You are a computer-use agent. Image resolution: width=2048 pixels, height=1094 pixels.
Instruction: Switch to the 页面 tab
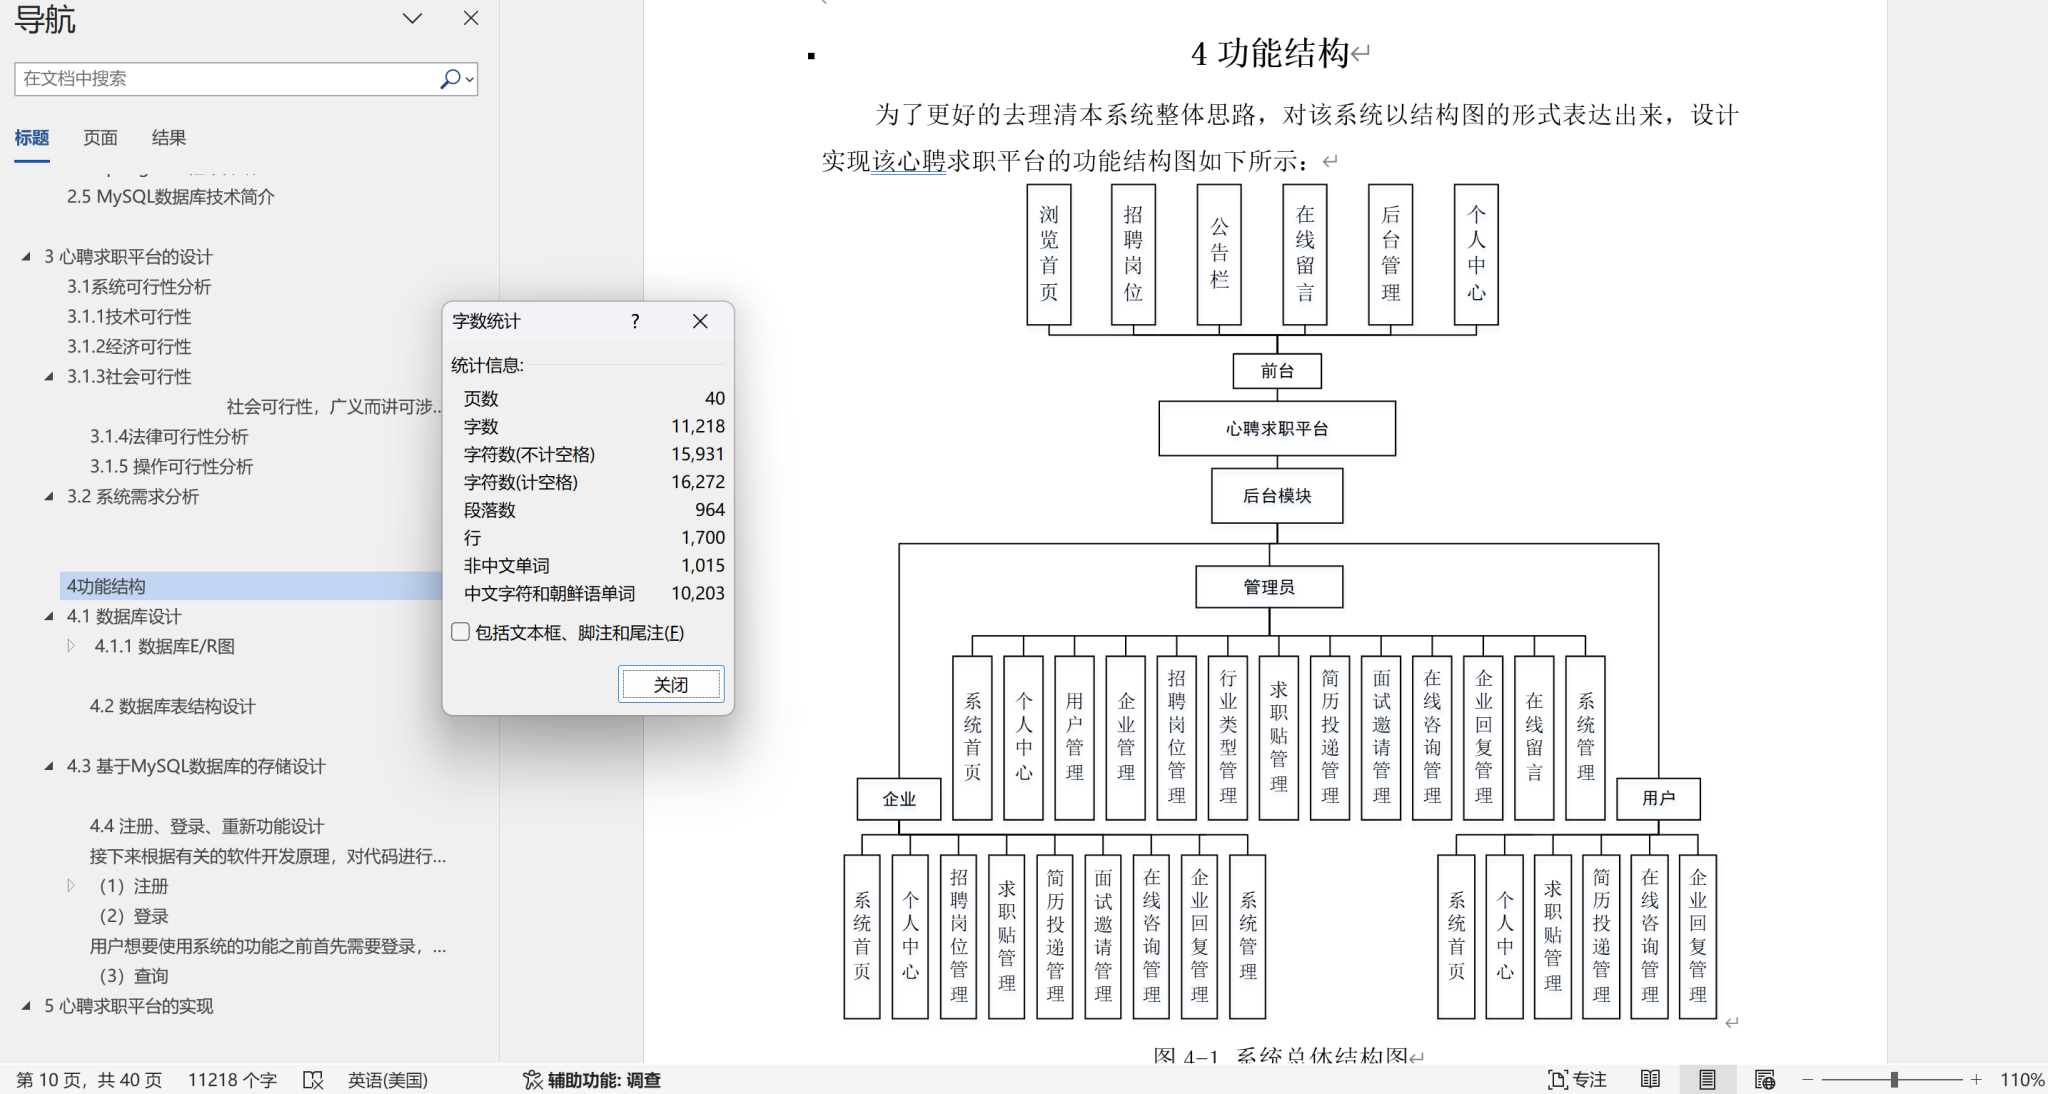click(x=100, y=138)
